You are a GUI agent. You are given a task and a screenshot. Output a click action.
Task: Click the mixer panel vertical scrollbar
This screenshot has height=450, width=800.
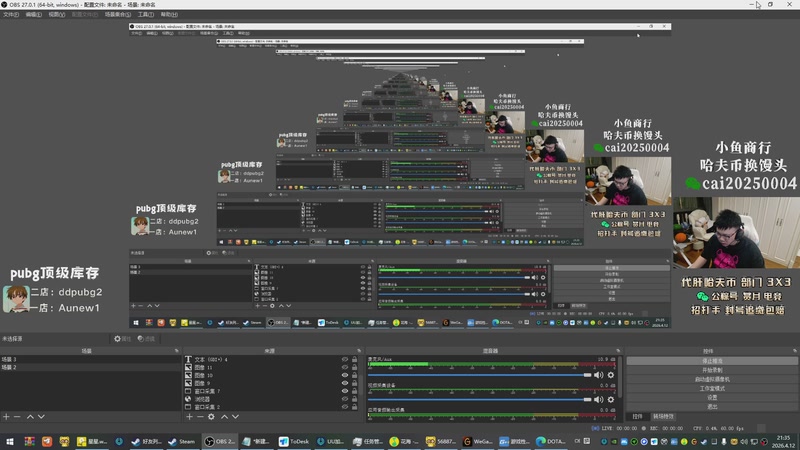[x=620, y=378]
